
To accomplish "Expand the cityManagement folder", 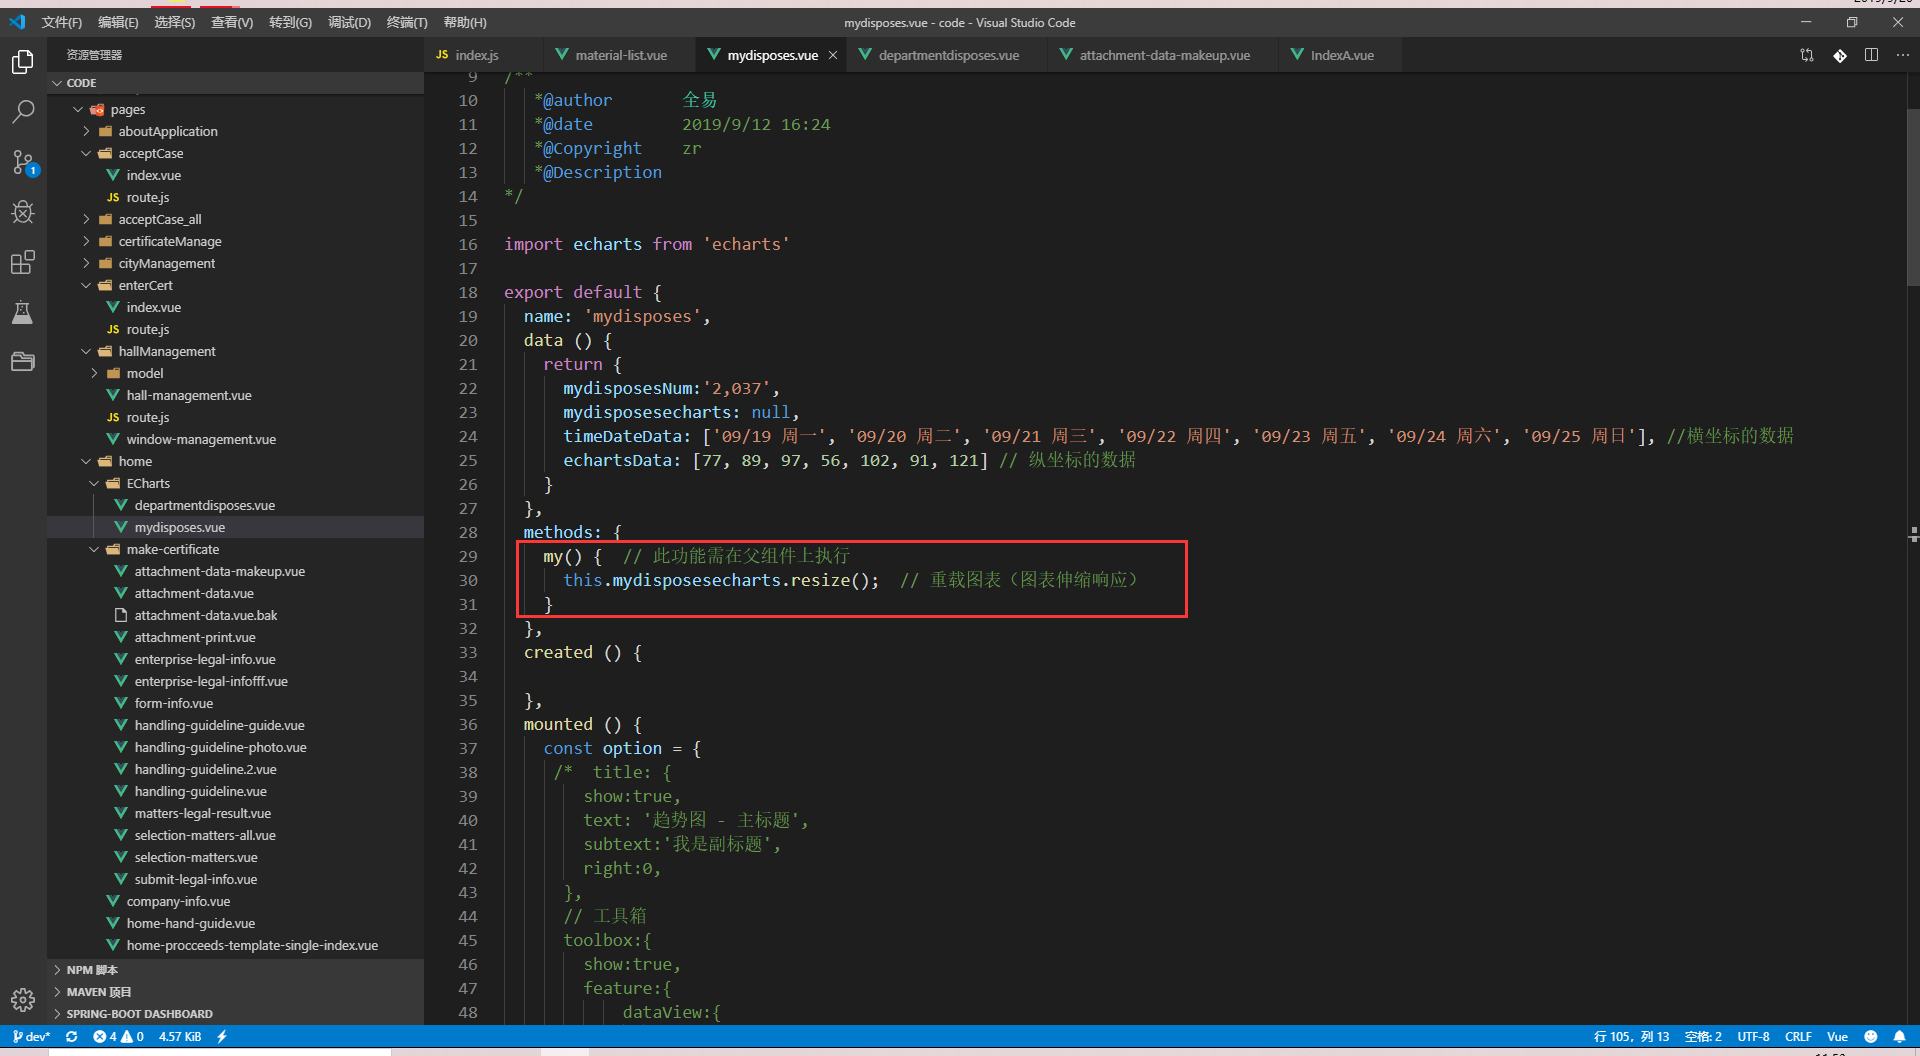I will tap(236, 263).
